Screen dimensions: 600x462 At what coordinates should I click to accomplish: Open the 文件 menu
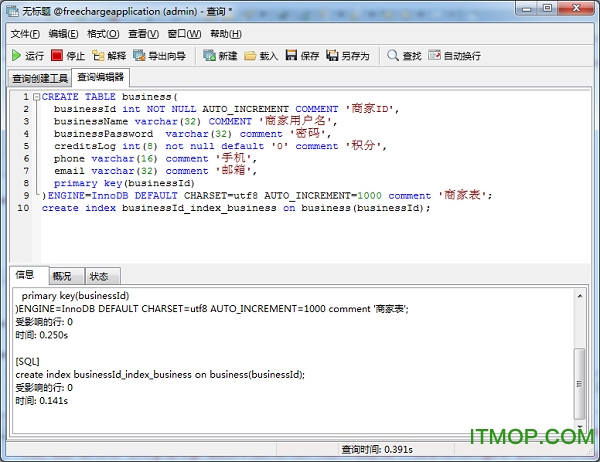pyautogui.click(x=24, y=34)
